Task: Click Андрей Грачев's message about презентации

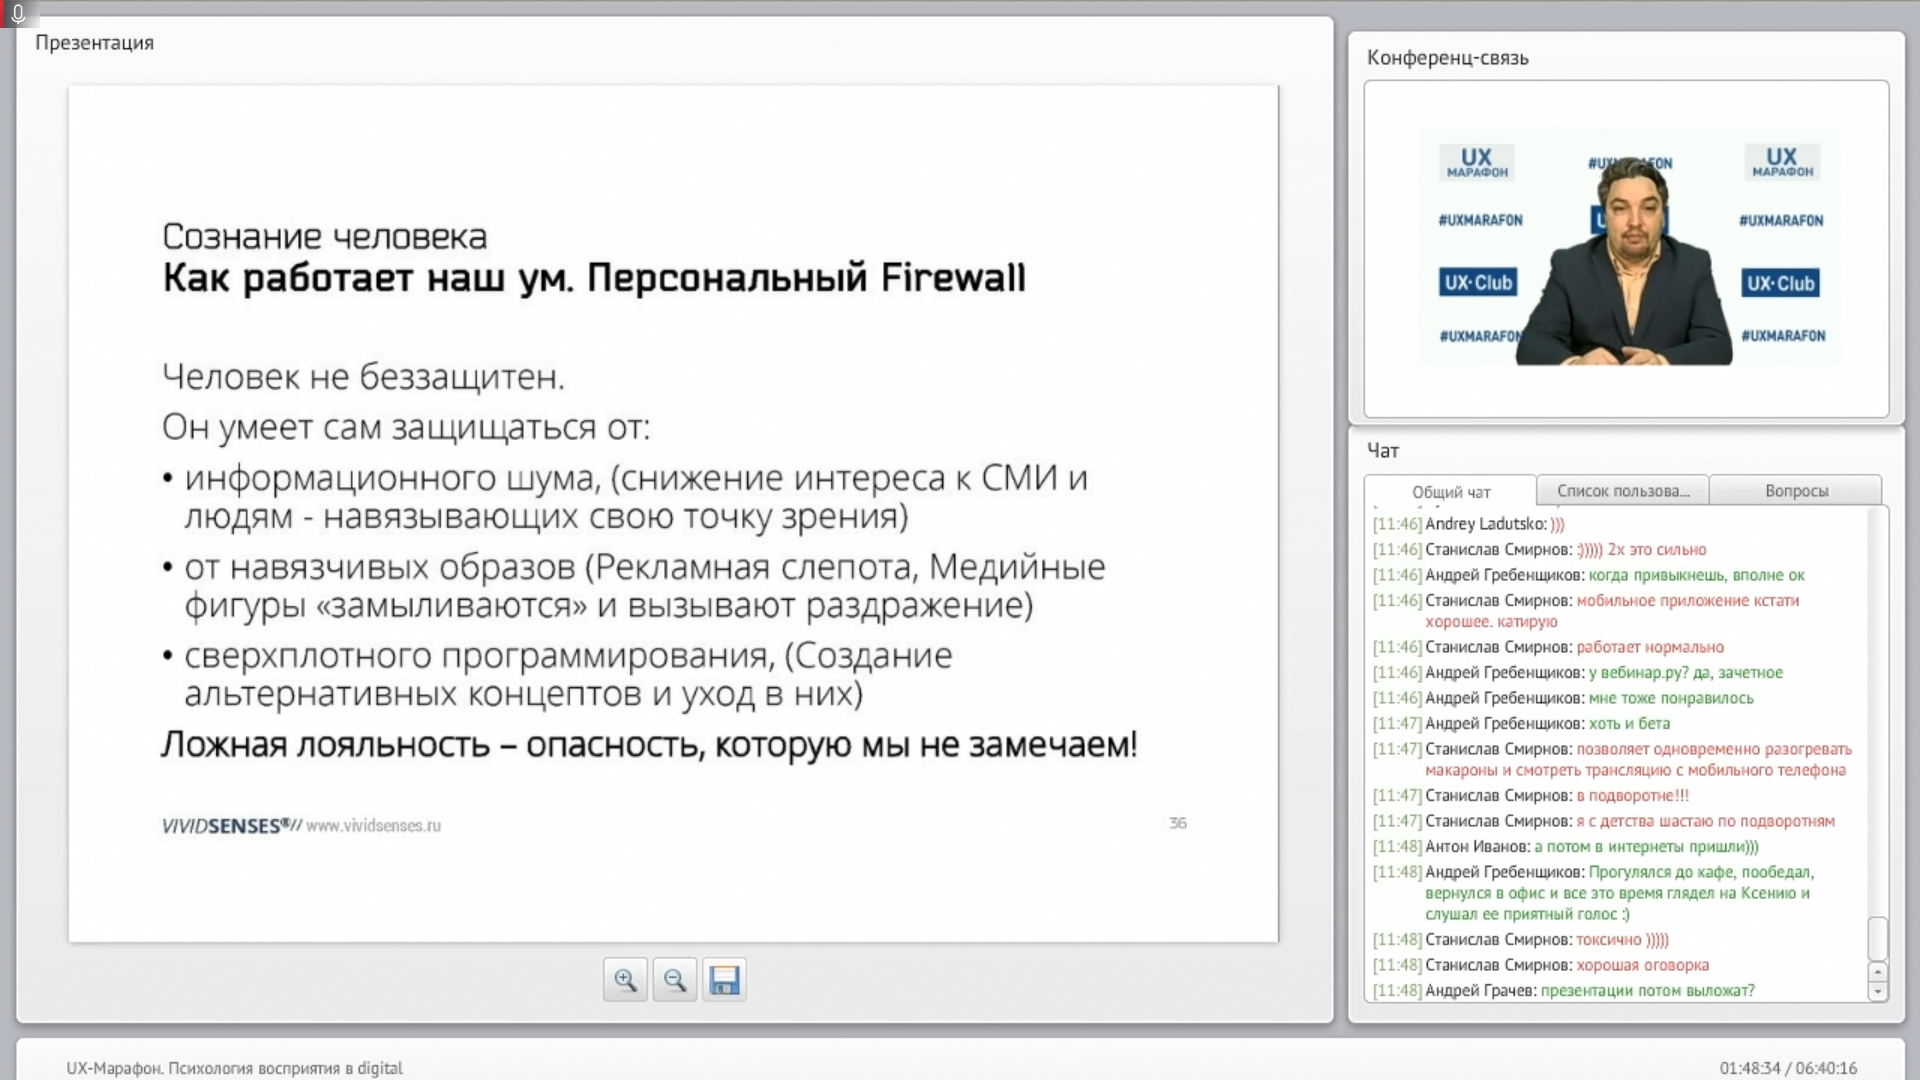Action: coord(1646,991)
